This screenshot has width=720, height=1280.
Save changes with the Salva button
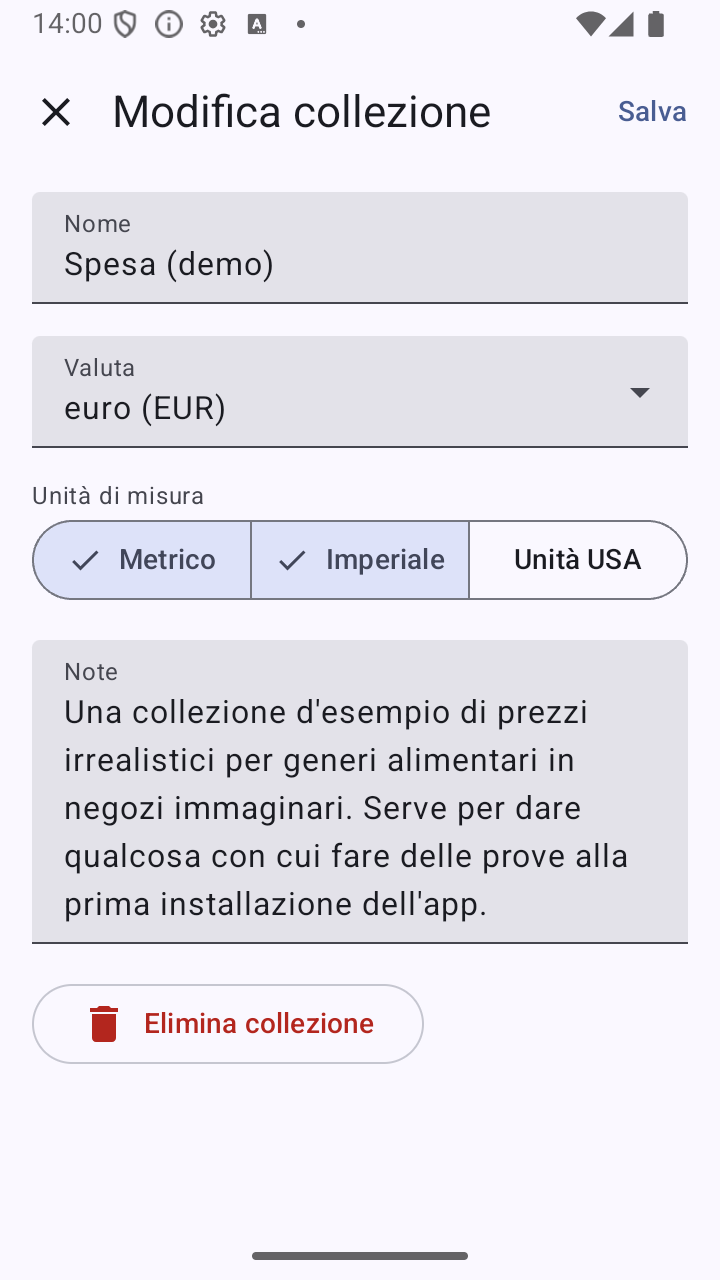tap(652, 112)
